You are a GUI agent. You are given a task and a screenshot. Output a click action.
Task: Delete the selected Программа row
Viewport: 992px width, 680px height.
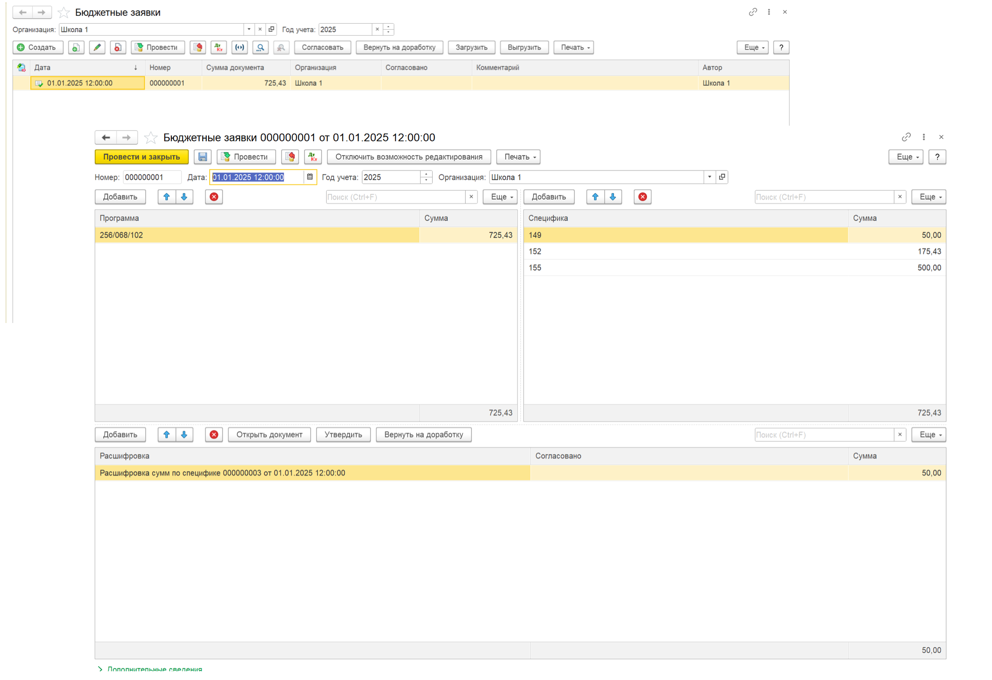click(214, 197)
